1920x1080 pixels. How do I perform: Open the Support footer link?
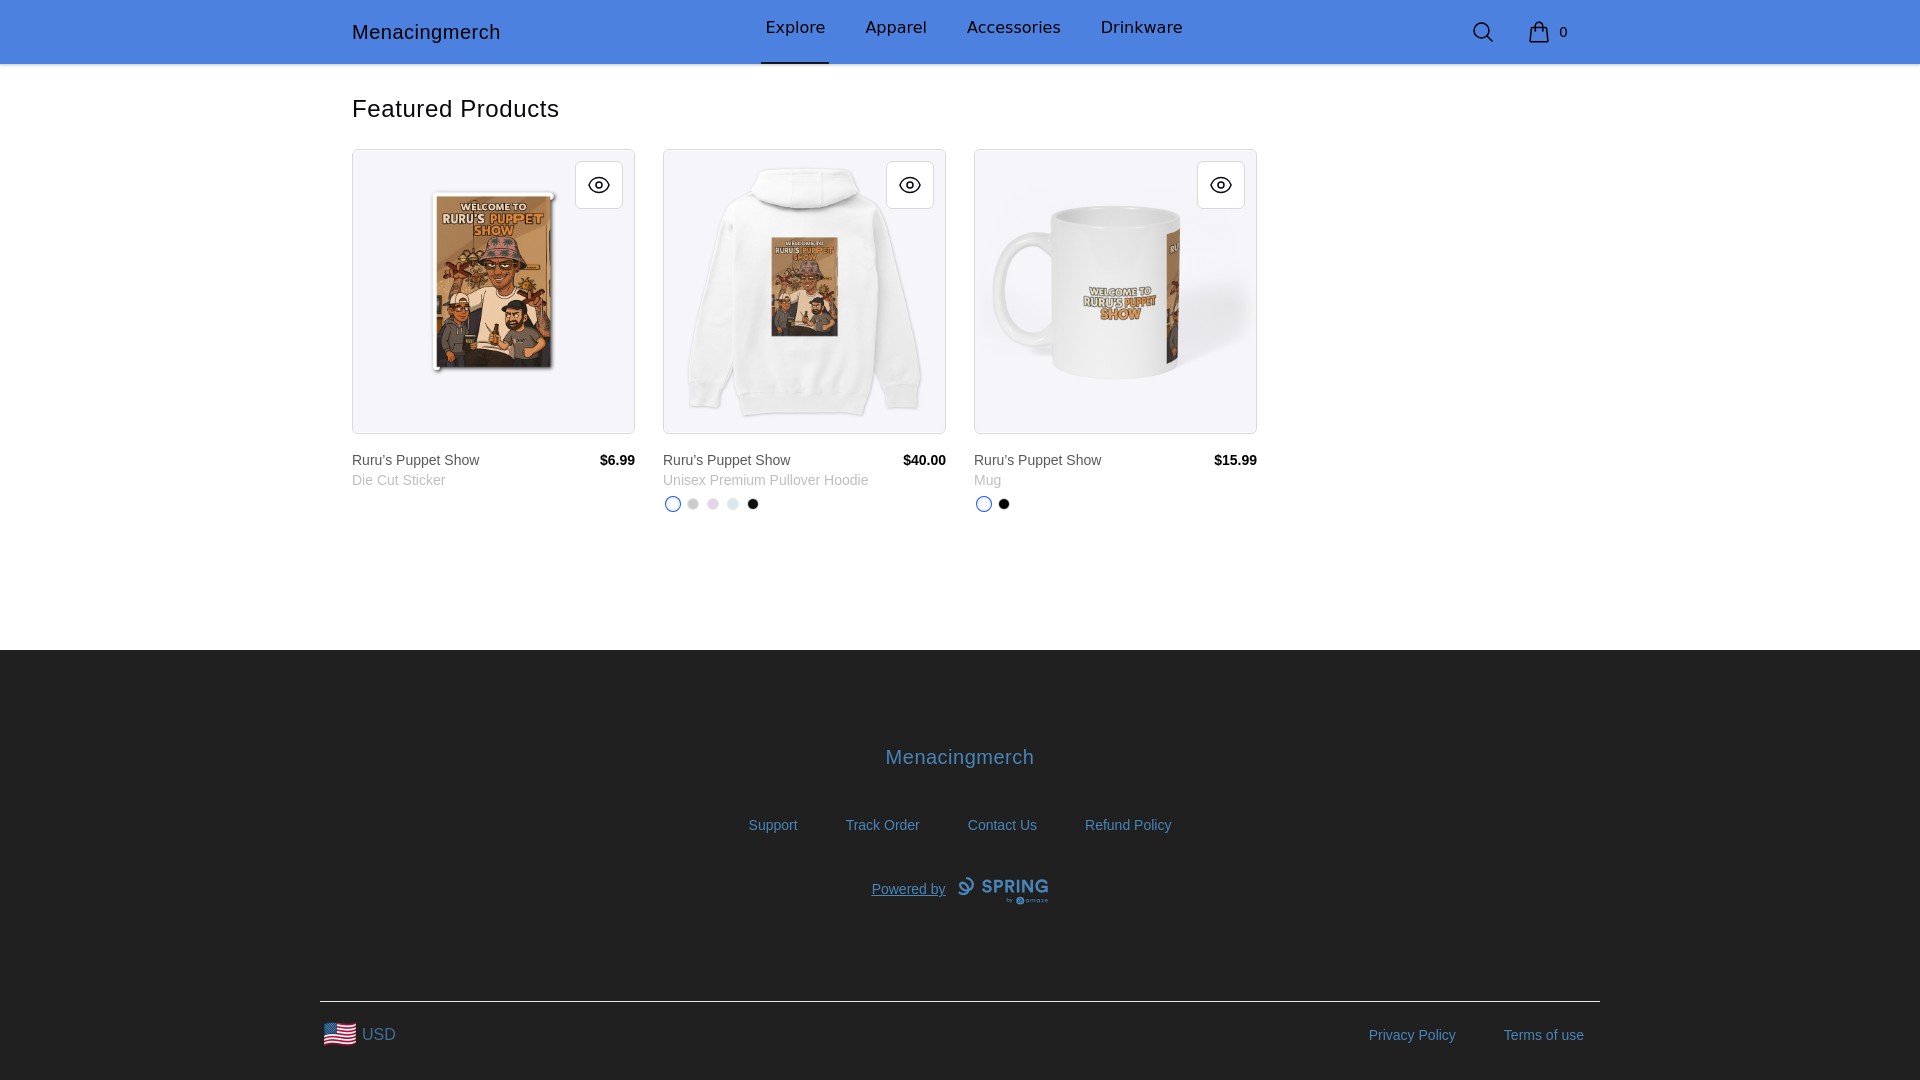tap(773, 825)
